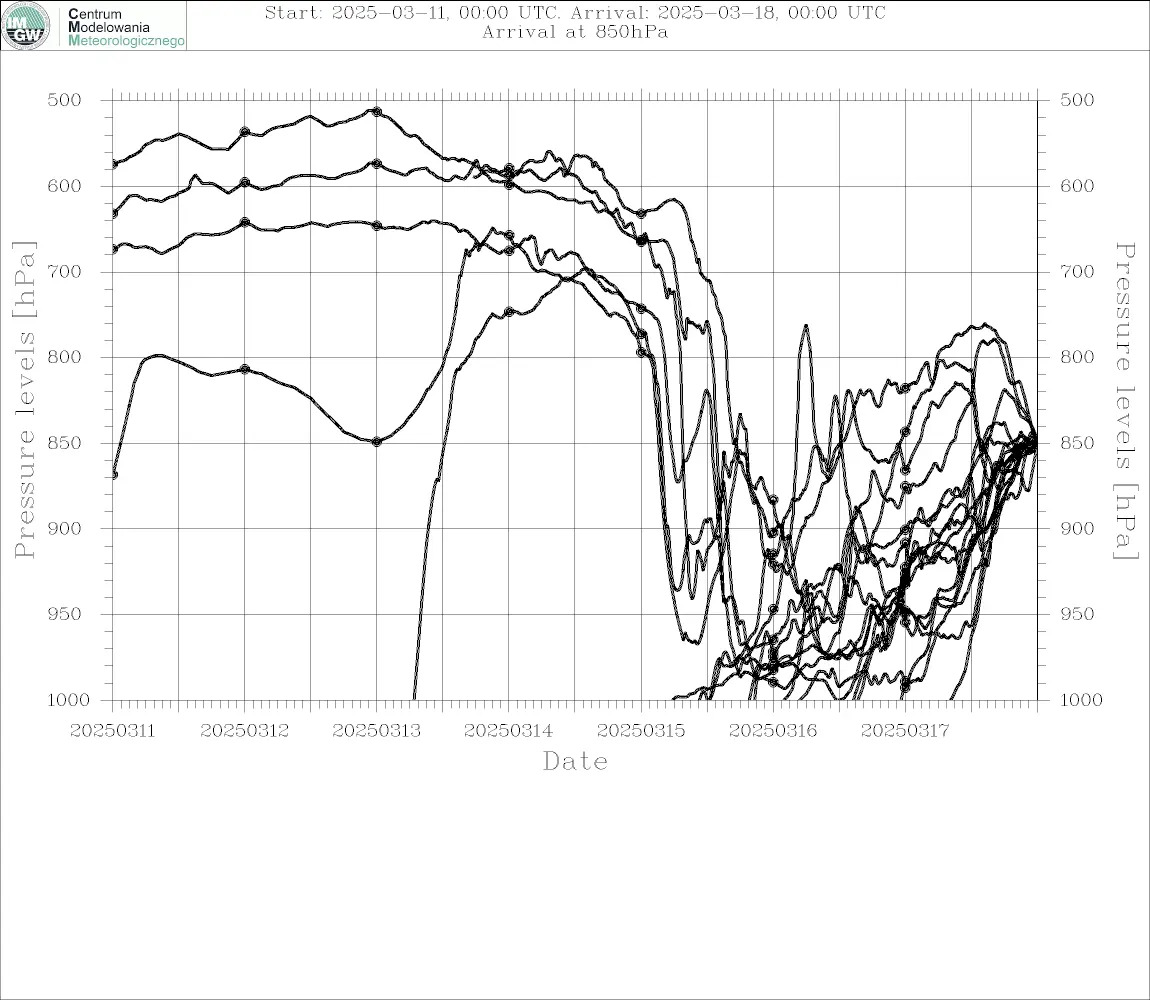Click the IMGW round logo
The height and width of the screenshot is (1000, 1150).
[26, 26]
